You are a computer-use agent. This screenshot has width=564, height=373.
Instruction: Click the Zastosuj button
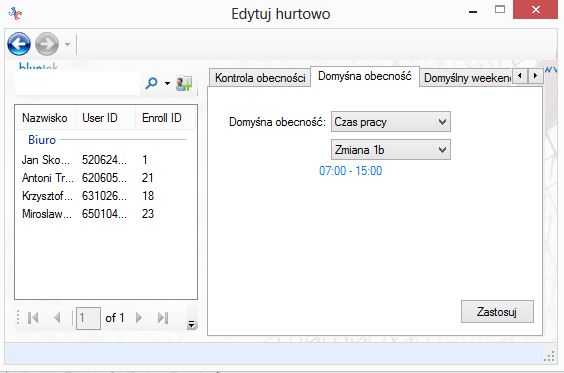pyautogui.click(x=497, y=311)
